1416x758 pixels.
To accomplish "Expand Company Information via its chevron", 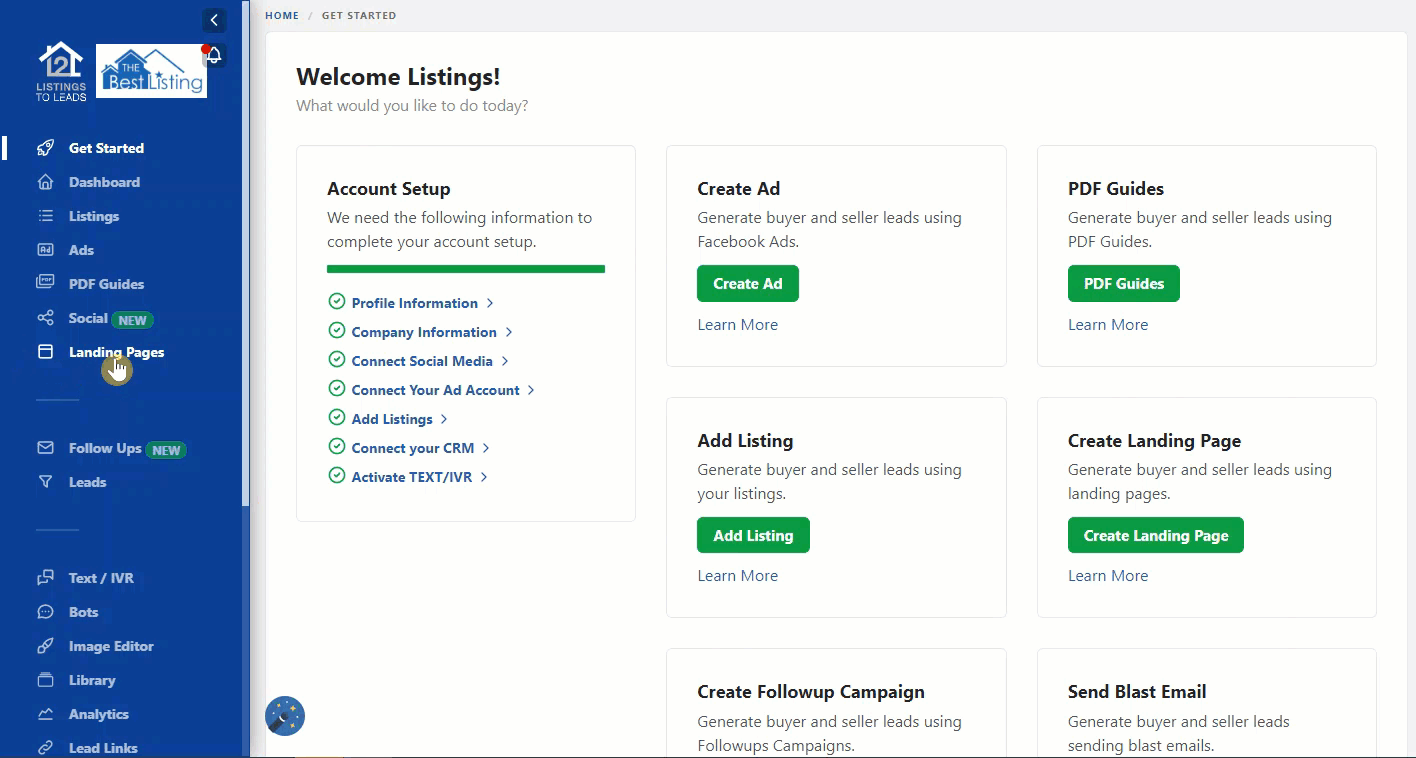I will [x=509, y=332].
